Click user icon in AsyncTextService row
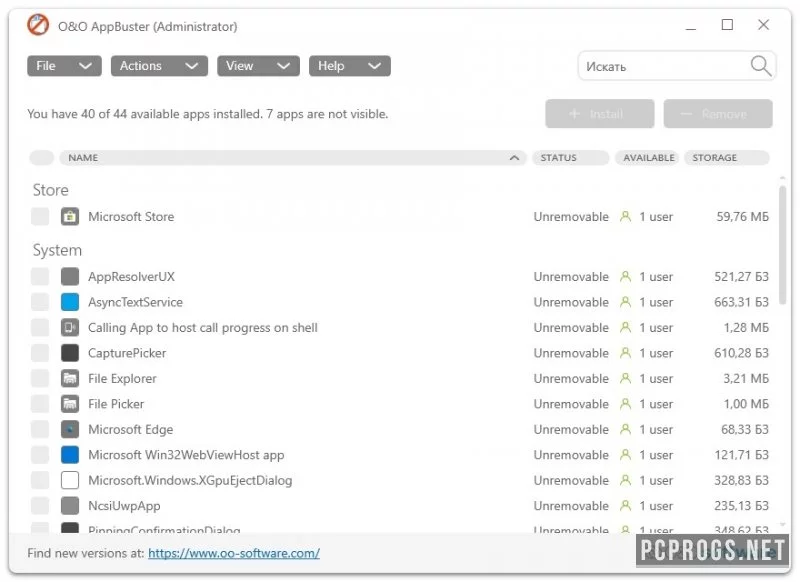This screenshot has width=800, height=582. click(x=625, y=302)
